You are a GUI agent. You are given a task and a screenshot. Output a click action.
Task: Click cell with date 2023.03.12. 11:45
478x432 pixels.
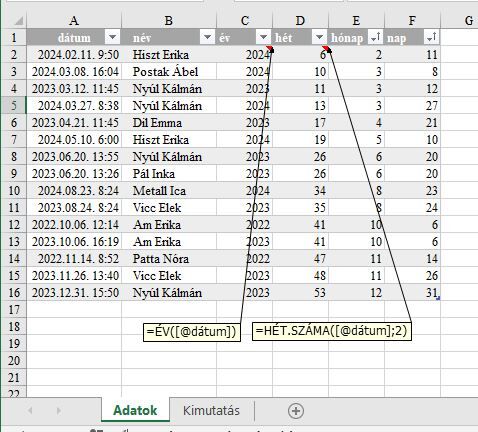[x=74, y=88]
